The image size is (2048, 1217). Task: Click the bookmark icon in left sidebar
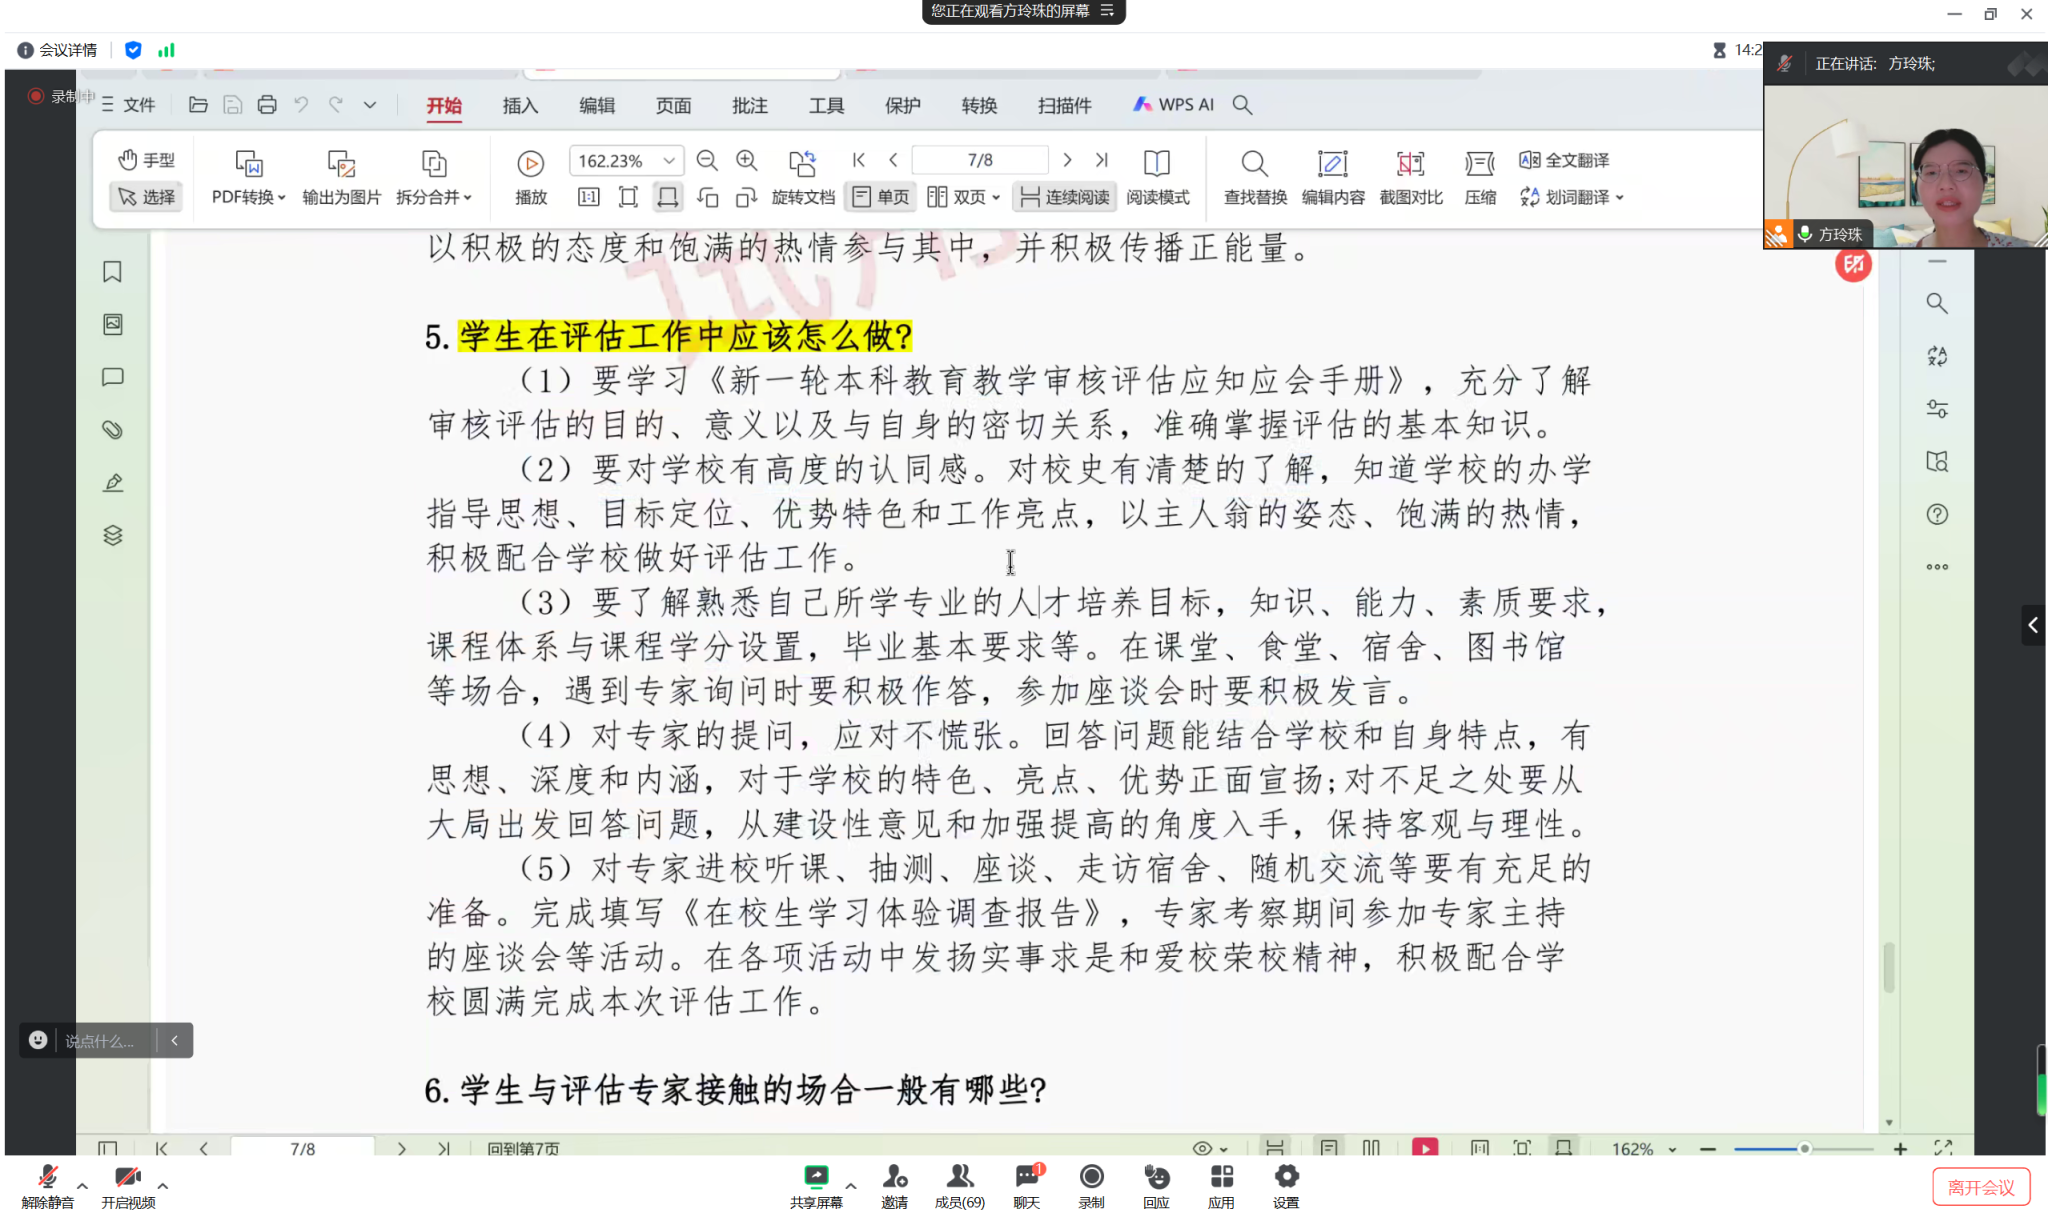[x=112, y=272]
